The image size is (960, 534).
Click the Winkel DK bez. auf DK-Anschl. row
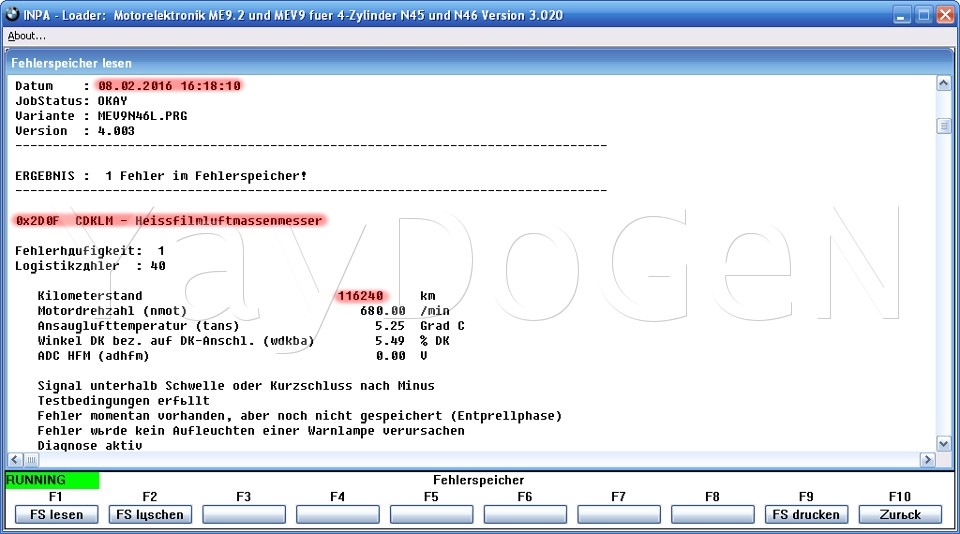(244, 341)
